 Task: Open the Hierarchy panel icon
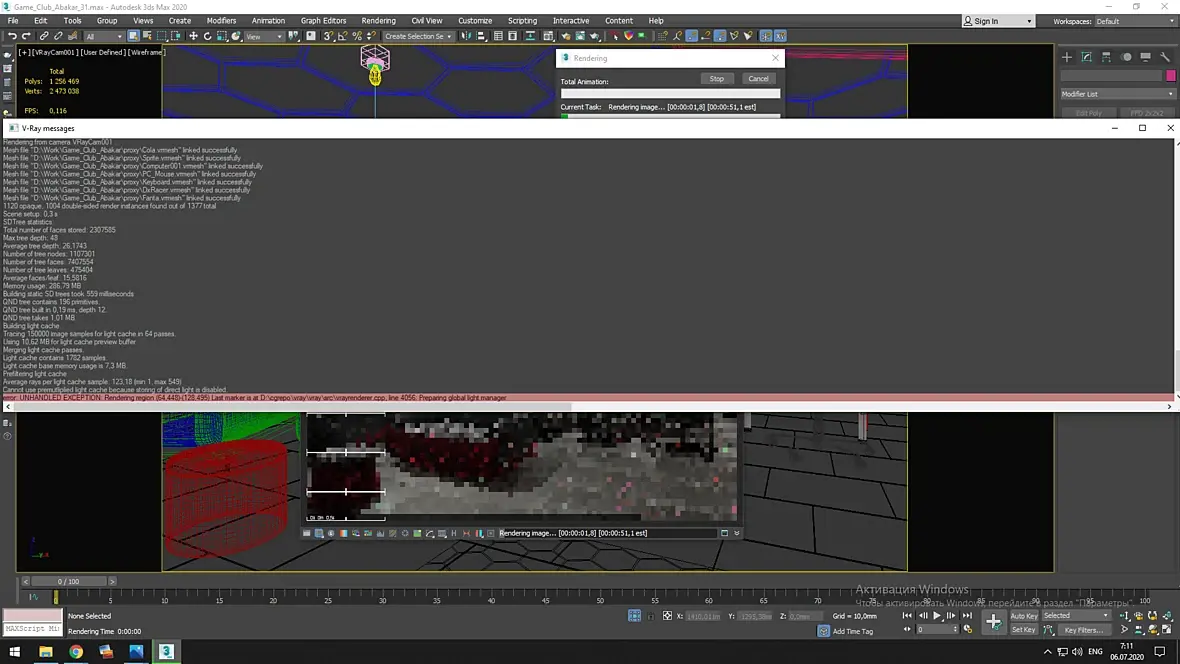coord(1106,57)
